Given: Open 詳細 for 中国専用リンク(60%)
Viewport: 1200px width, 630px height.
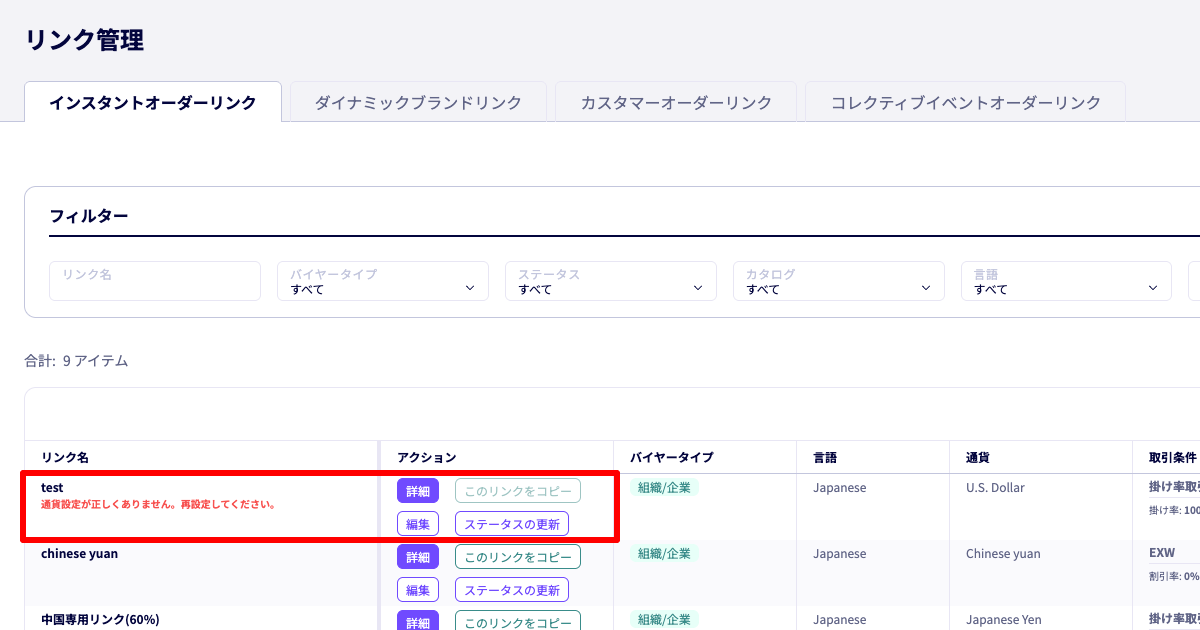Looking at the screenshot, I should 418,621.
